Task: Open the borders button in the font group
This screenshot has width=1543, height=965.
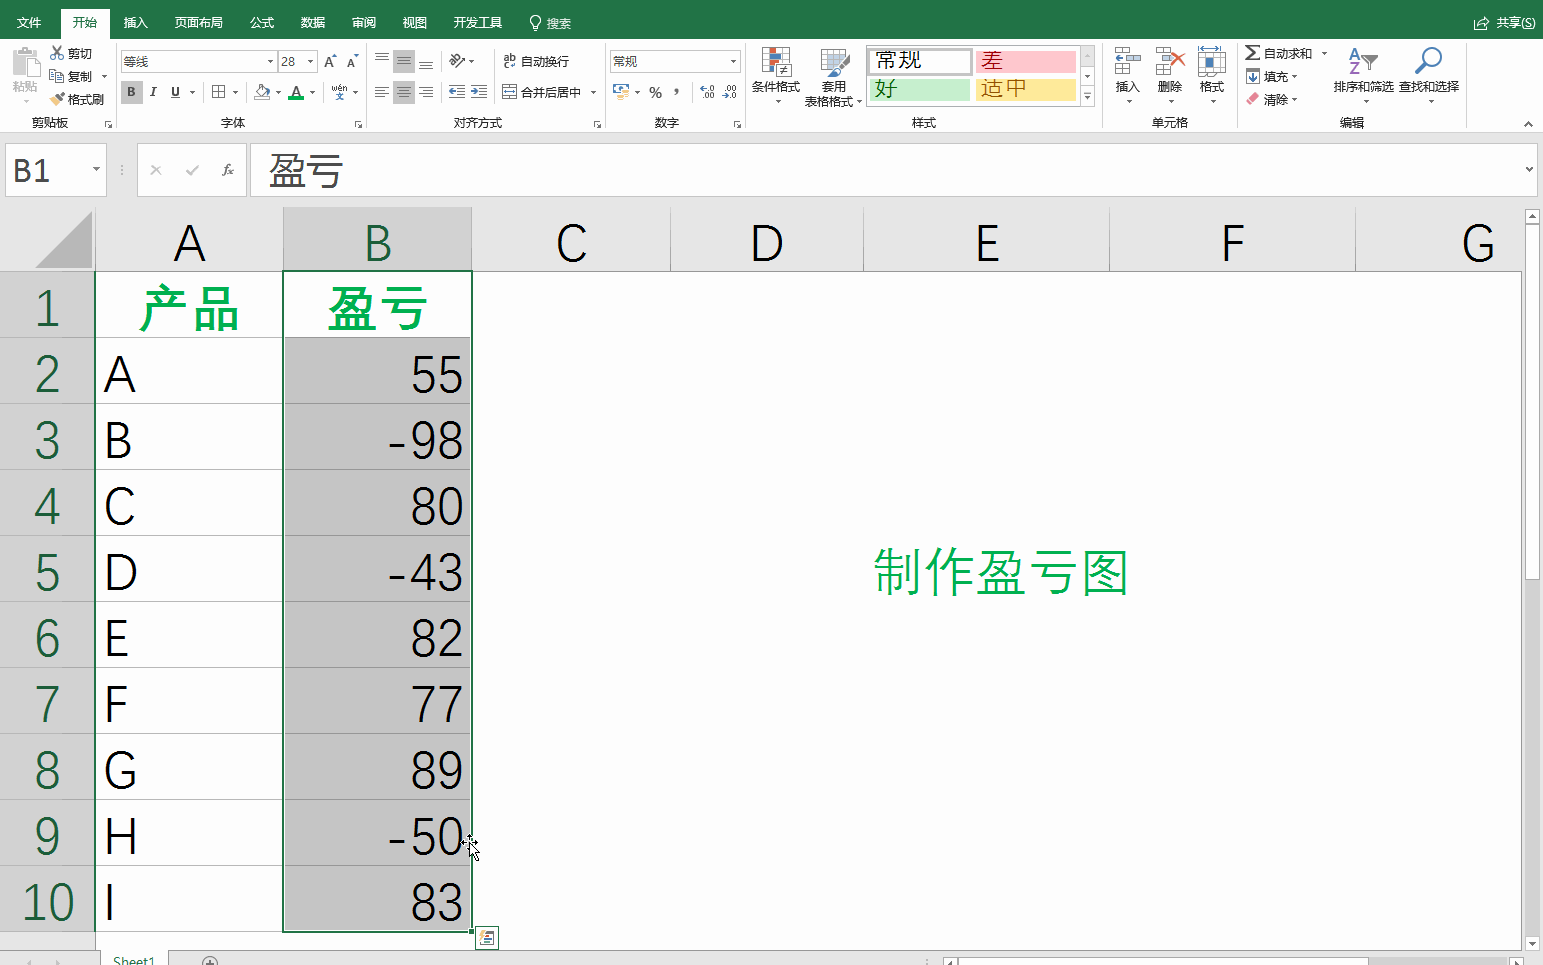Action: click(x=219, y=92)
